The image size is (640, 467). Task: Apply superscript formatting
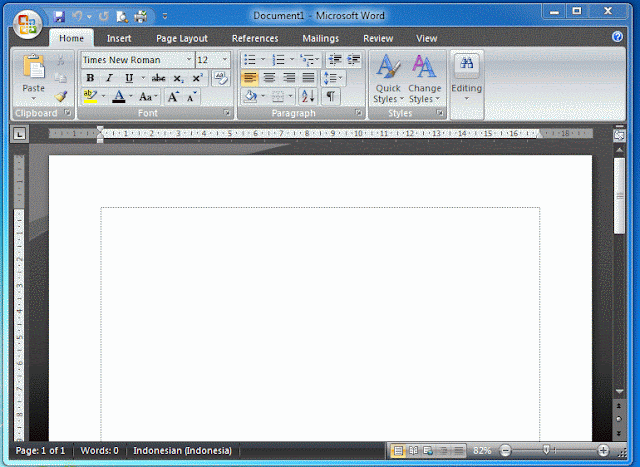pos(198,78)
